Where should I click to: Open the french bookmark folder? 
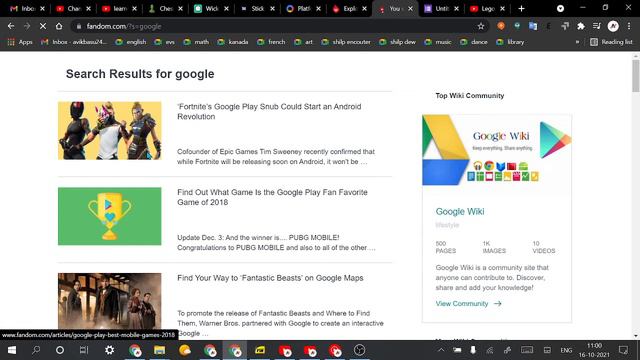(x=271, y=42)
